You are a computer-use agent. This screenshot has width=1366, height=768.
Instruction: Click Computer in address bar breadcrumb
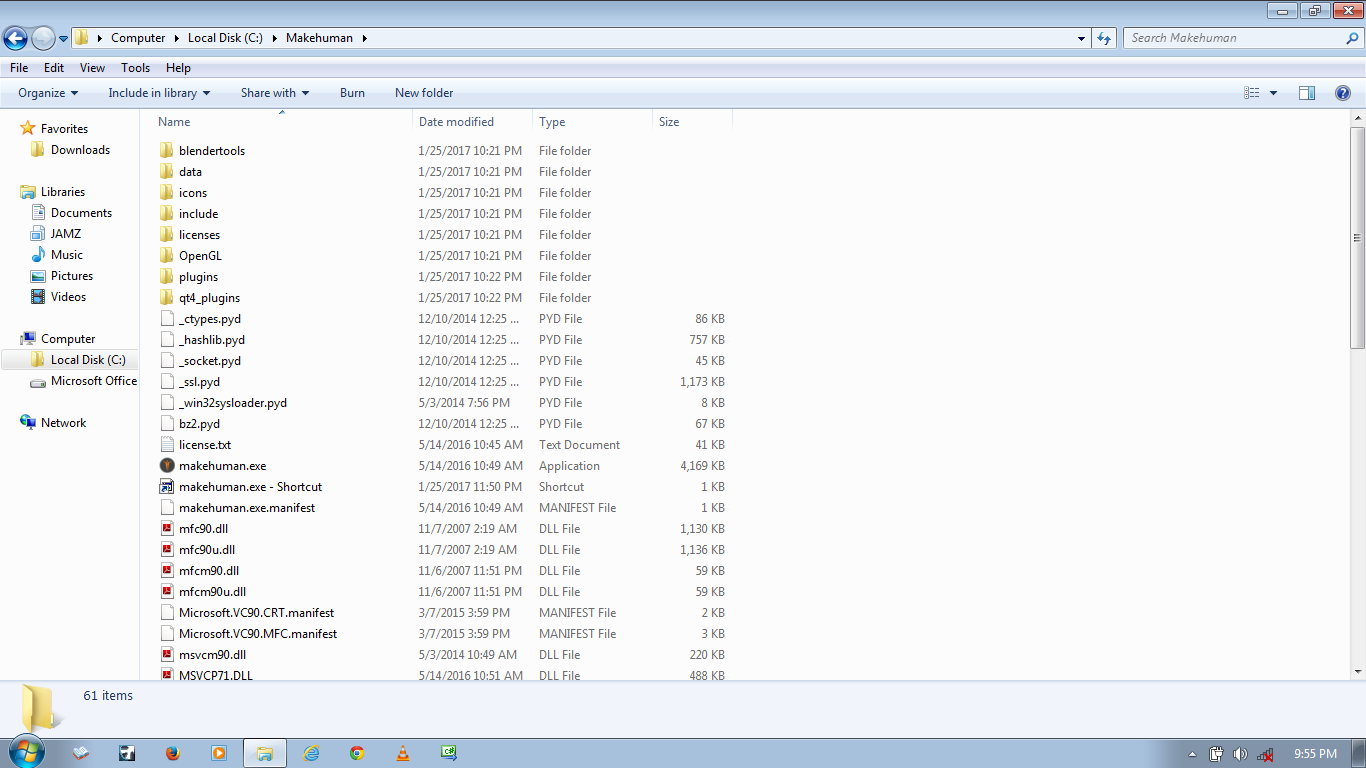pos(138,38)
